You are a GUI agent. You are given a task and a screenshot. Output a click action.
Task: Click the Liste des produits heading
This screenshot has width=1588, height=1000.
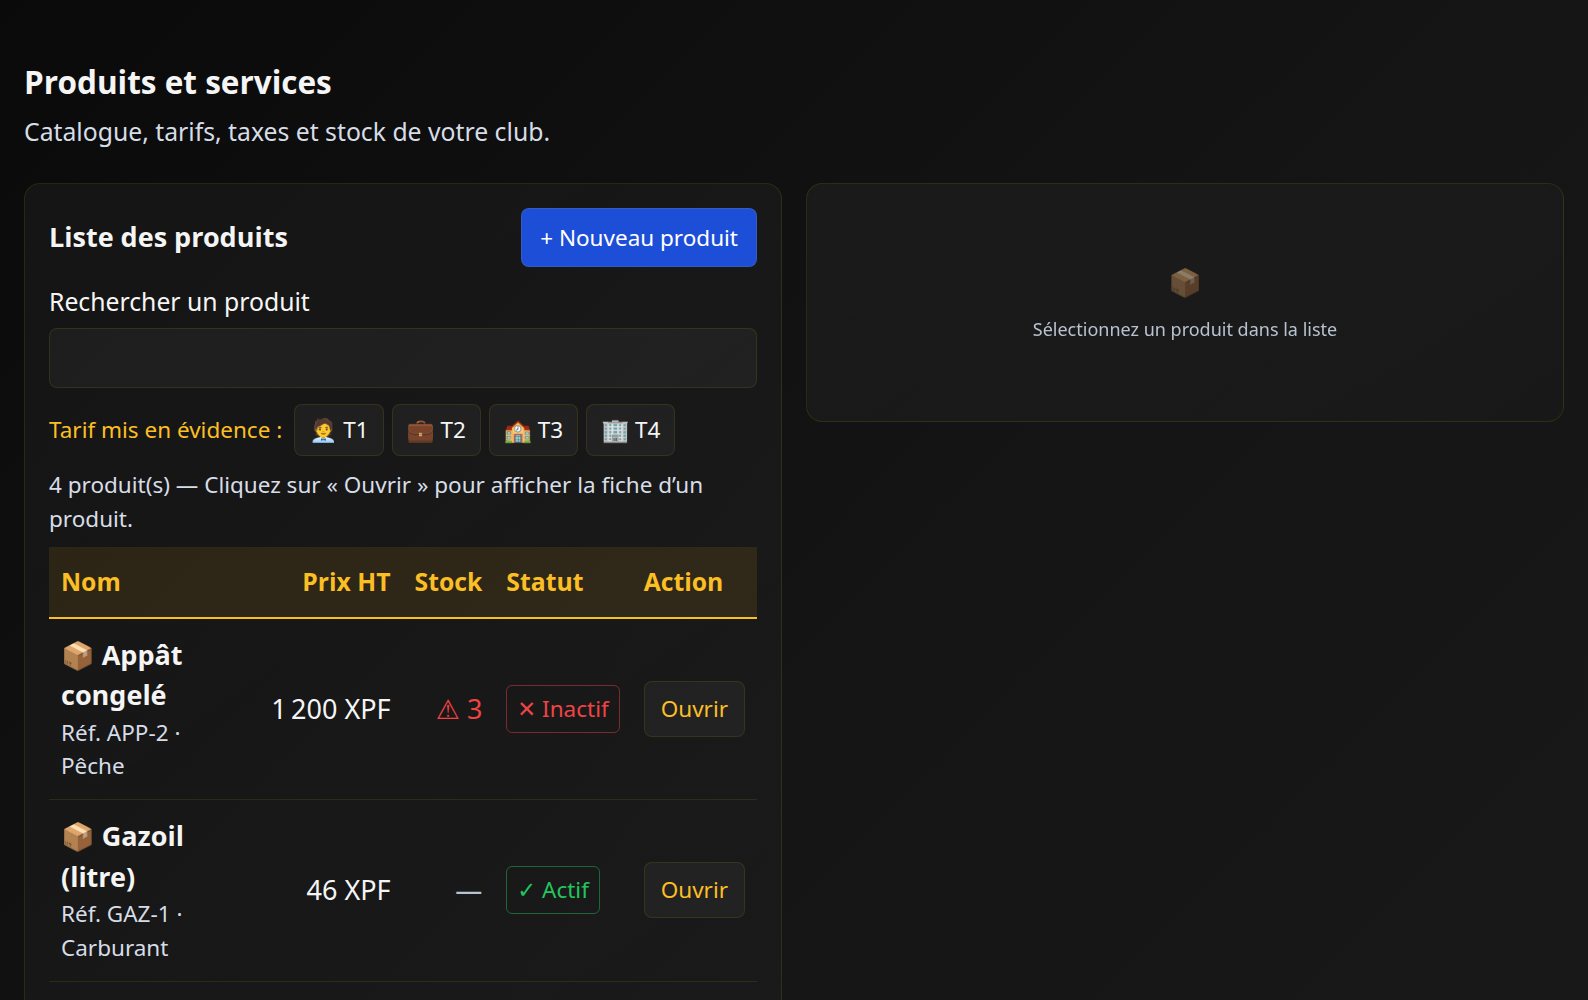pyautogui.click(x=169, y=237)
